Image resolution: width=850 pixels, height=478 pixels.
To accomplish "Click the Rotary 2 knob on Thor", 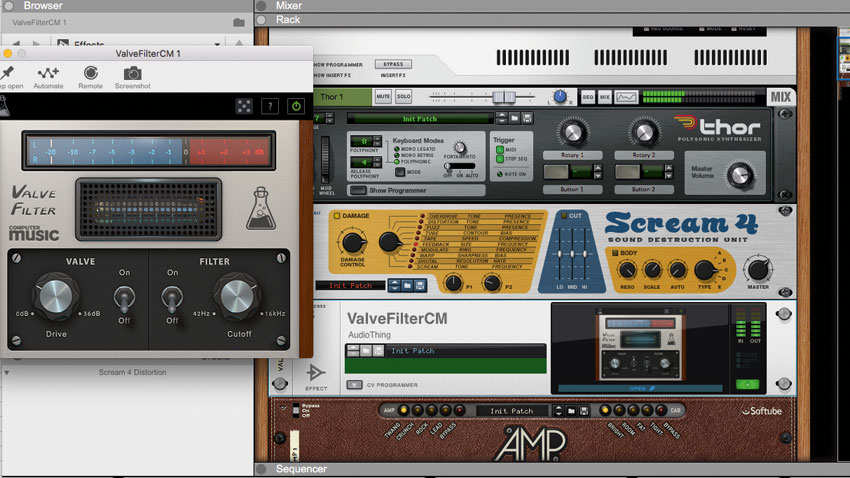I will tap(643, 132).
